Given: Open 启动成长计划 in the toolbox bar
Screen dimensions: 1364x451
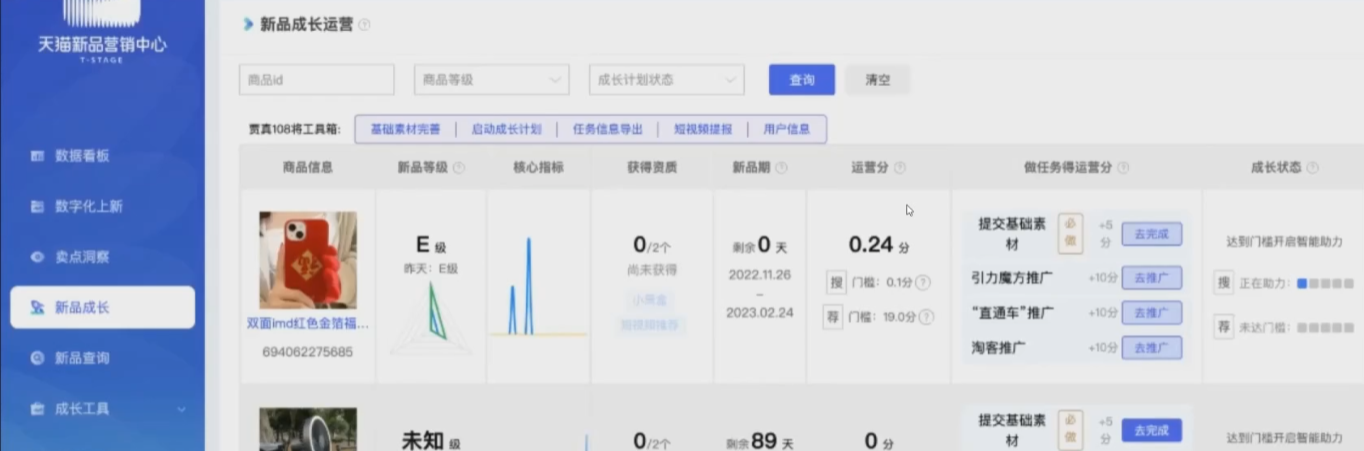Looking at the screenshot, I should (506, 129).
